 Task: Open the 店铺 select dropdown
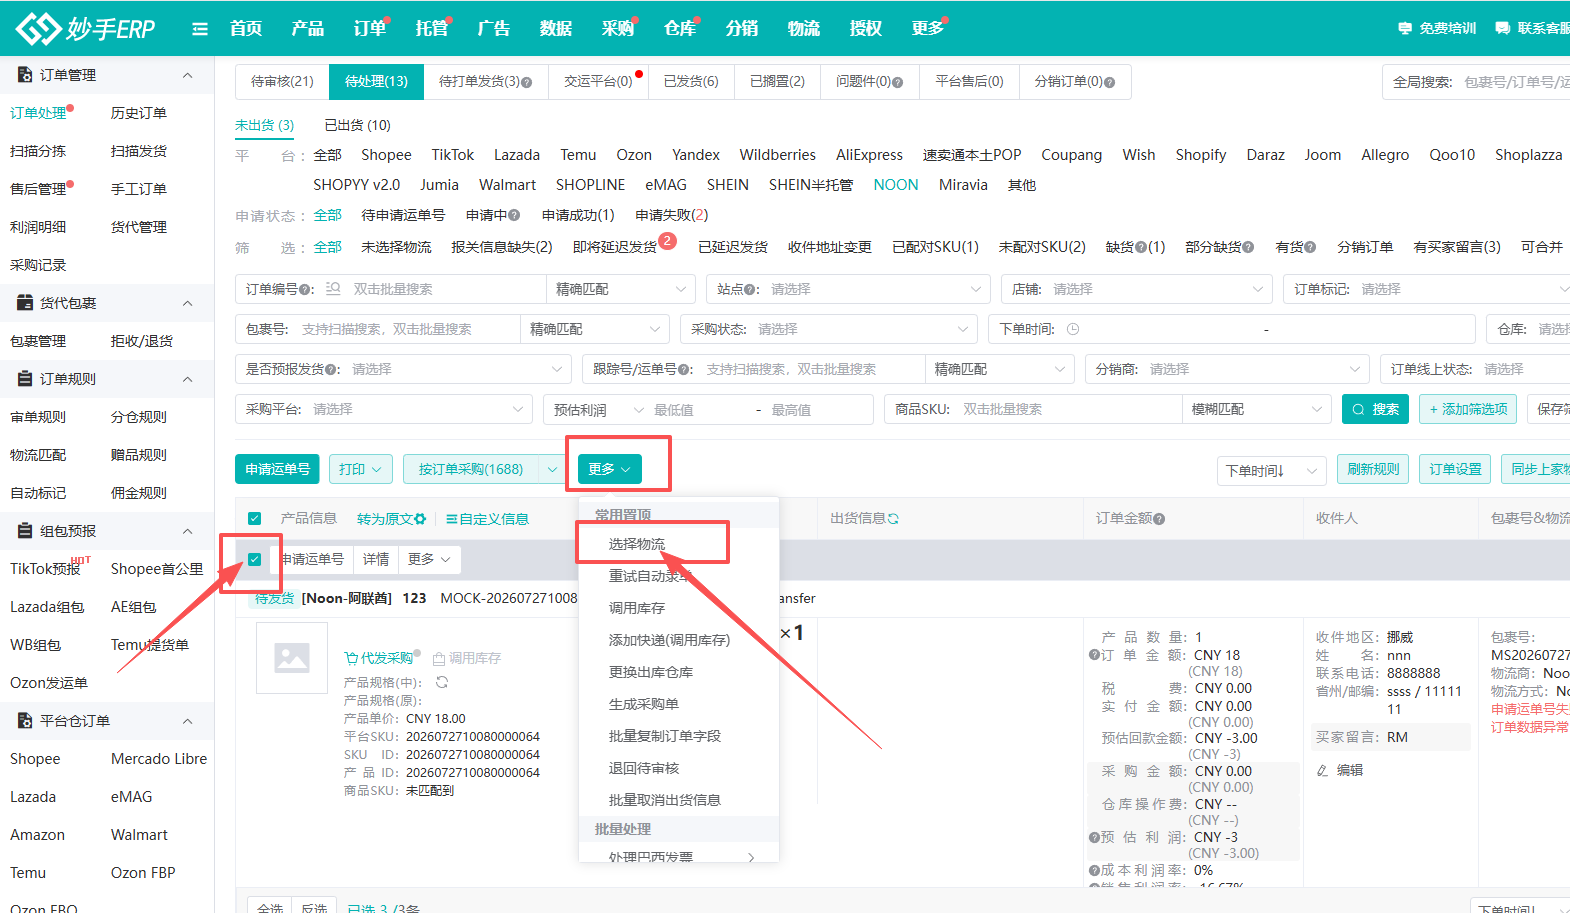click(x=1137, y=289)
